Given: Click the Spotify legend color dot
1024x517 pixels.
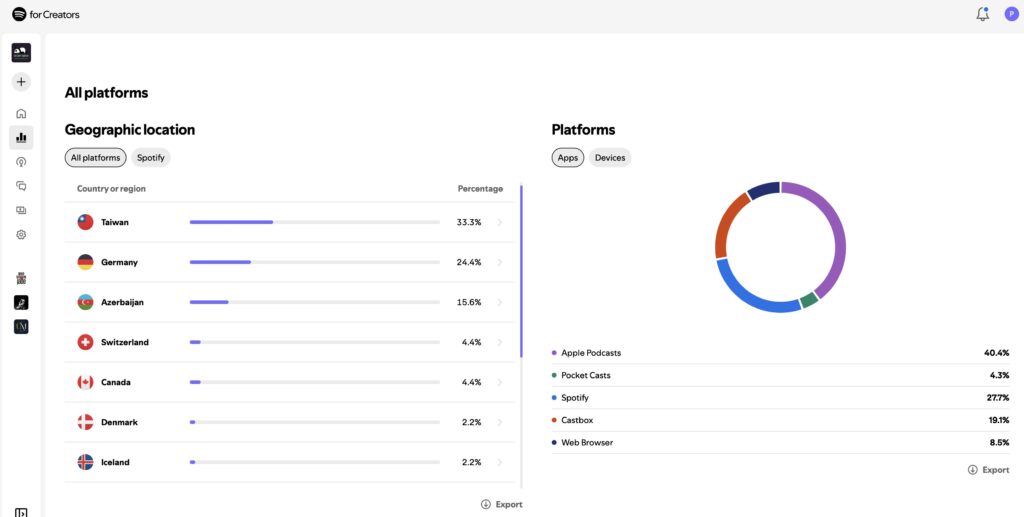Looking at the screenshot, I should tap(554, 398).
